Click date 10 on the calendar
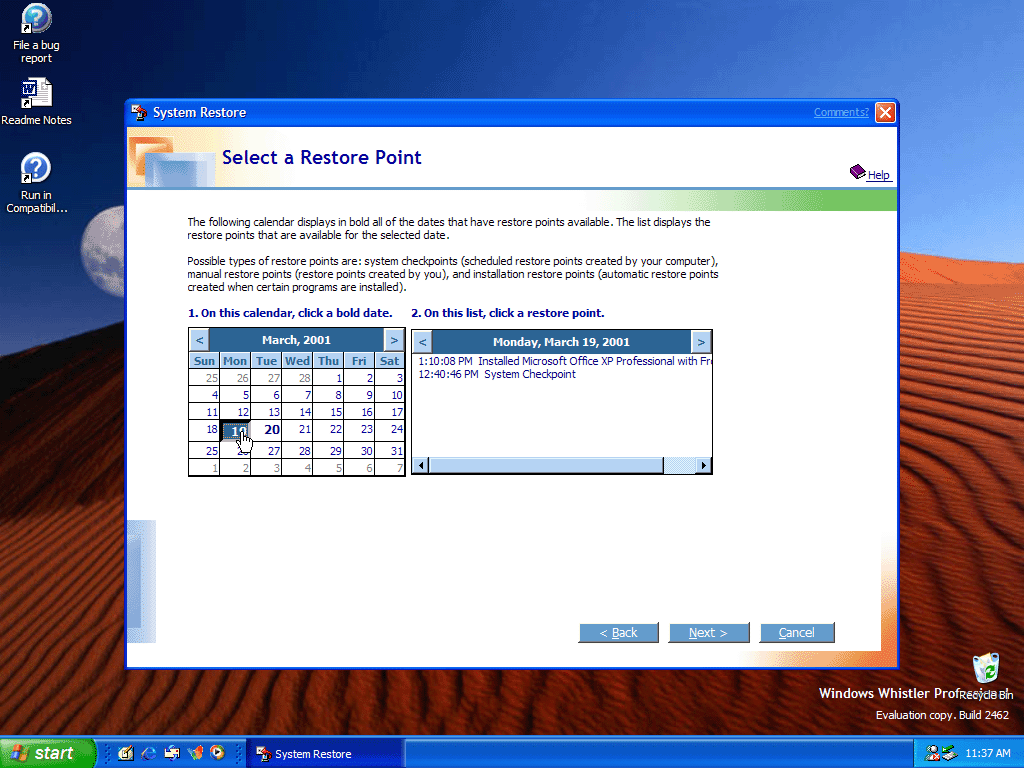The image size is (1024, 768). tap(390, 395)
